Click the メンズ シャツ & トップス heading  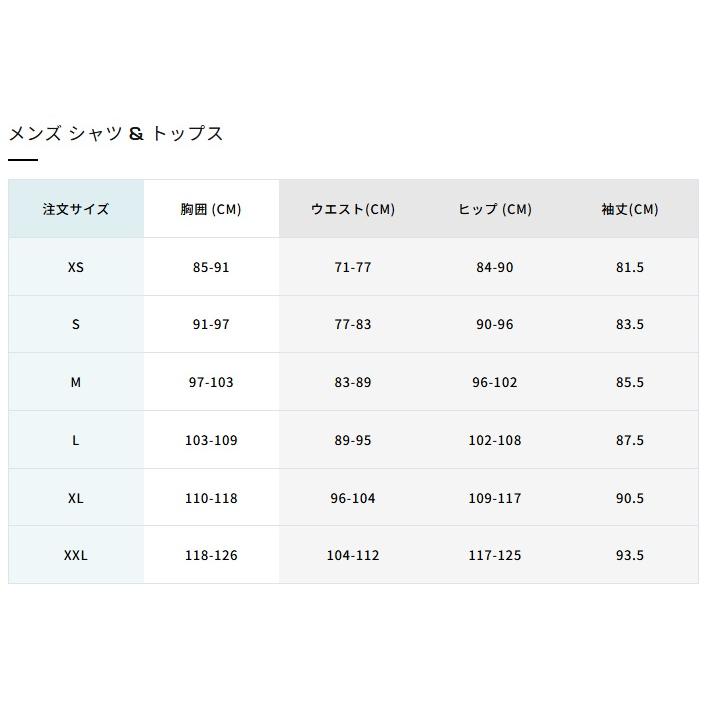pos(116,134)
